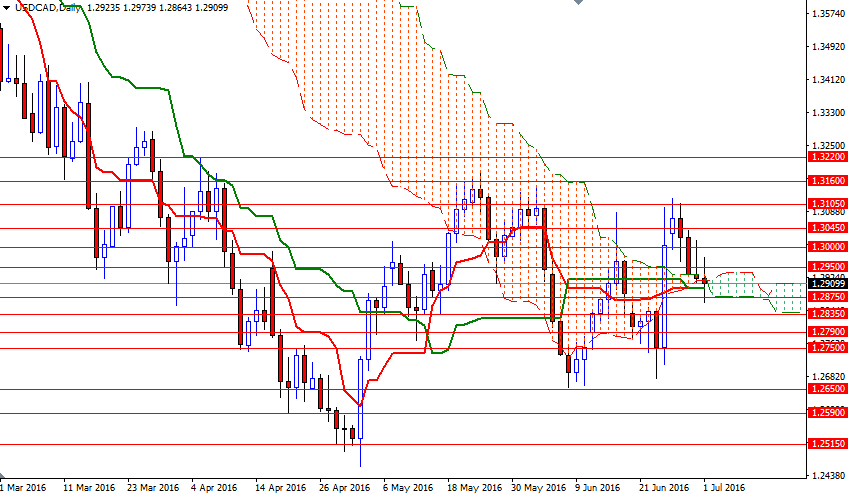The image size is (848, 496).
Task: Click the red 1.25900 level label
Action: pos(826,412)
